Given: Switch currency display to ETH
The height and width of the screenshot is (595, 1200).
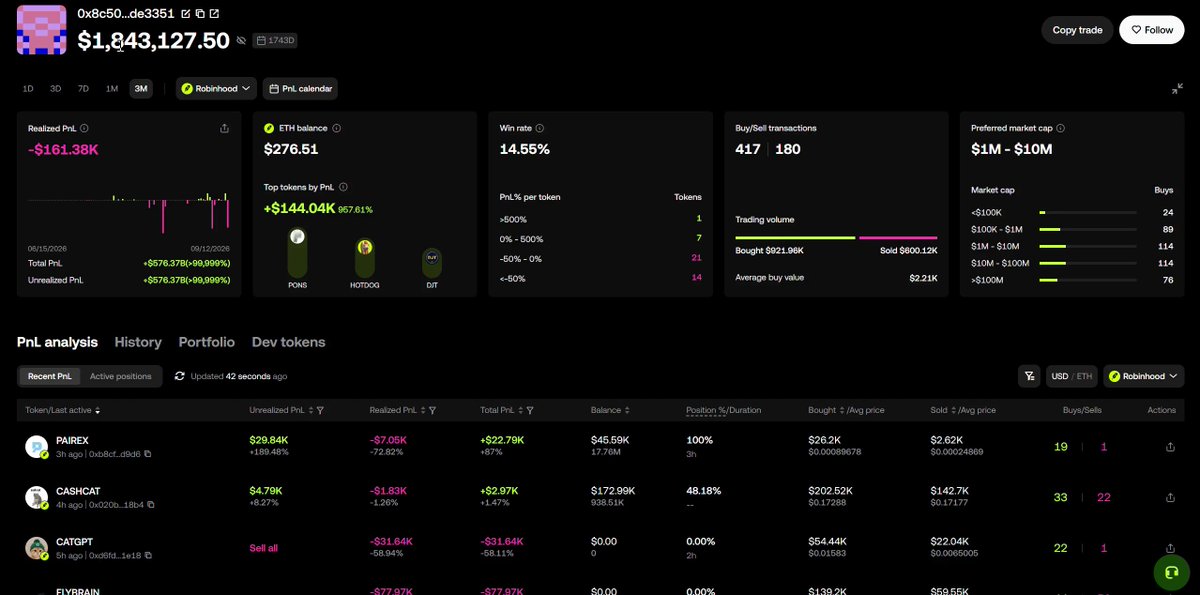Looking at the screenshot, I should point(1085,376).
